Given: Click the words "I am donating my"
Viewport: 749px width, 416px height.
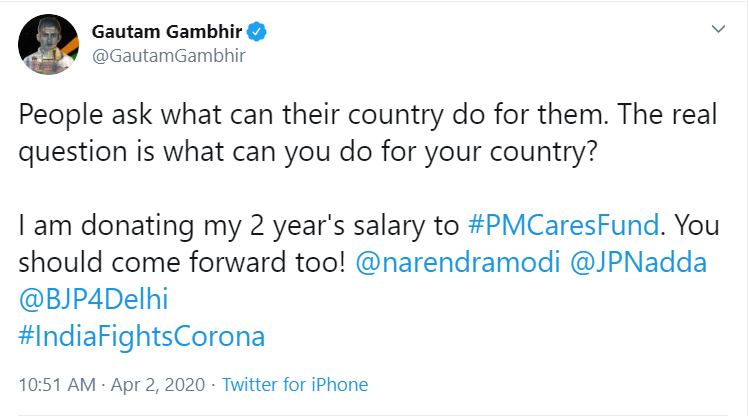Looking at the screenshot, I should pyautogui.click(x=103, y=229).
